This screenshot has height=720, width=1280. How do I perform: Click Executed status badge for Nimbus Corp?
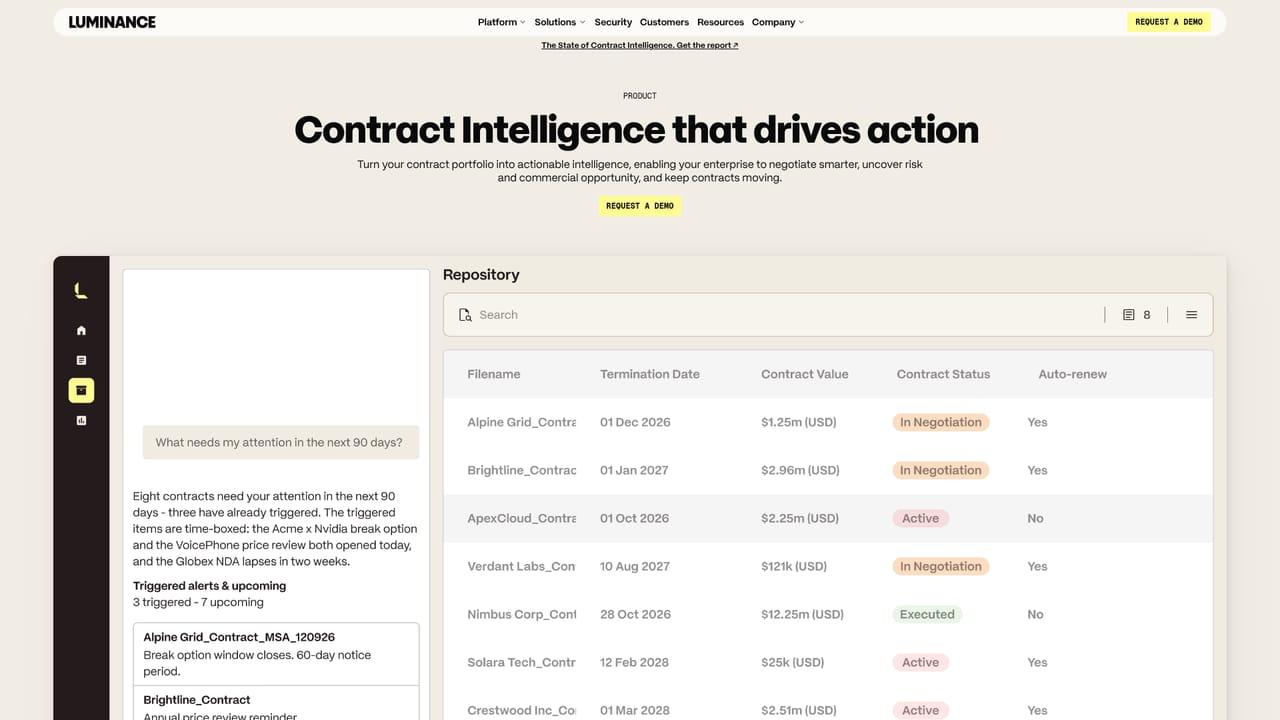[x=927, y=614]
